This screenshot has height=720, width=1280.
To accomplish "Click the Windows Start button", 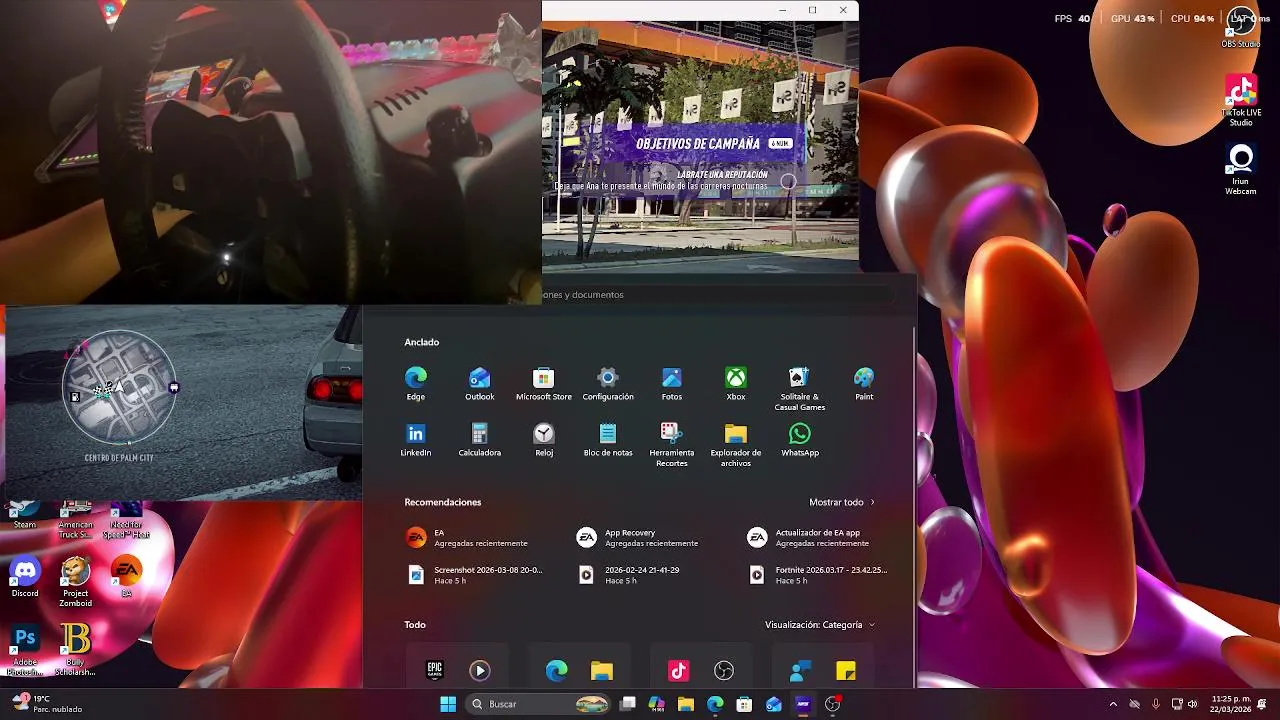I will (448, 704).
